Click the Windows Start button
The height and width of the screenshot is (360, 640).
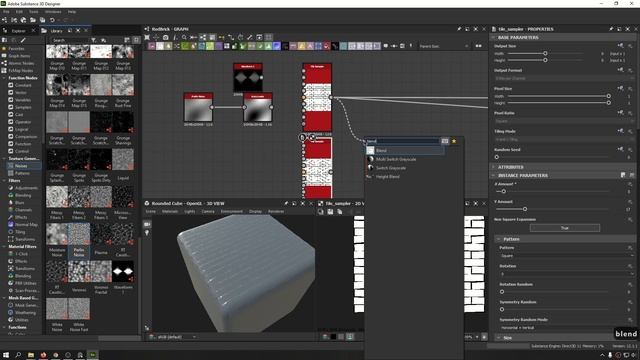[x=6, y=355]
